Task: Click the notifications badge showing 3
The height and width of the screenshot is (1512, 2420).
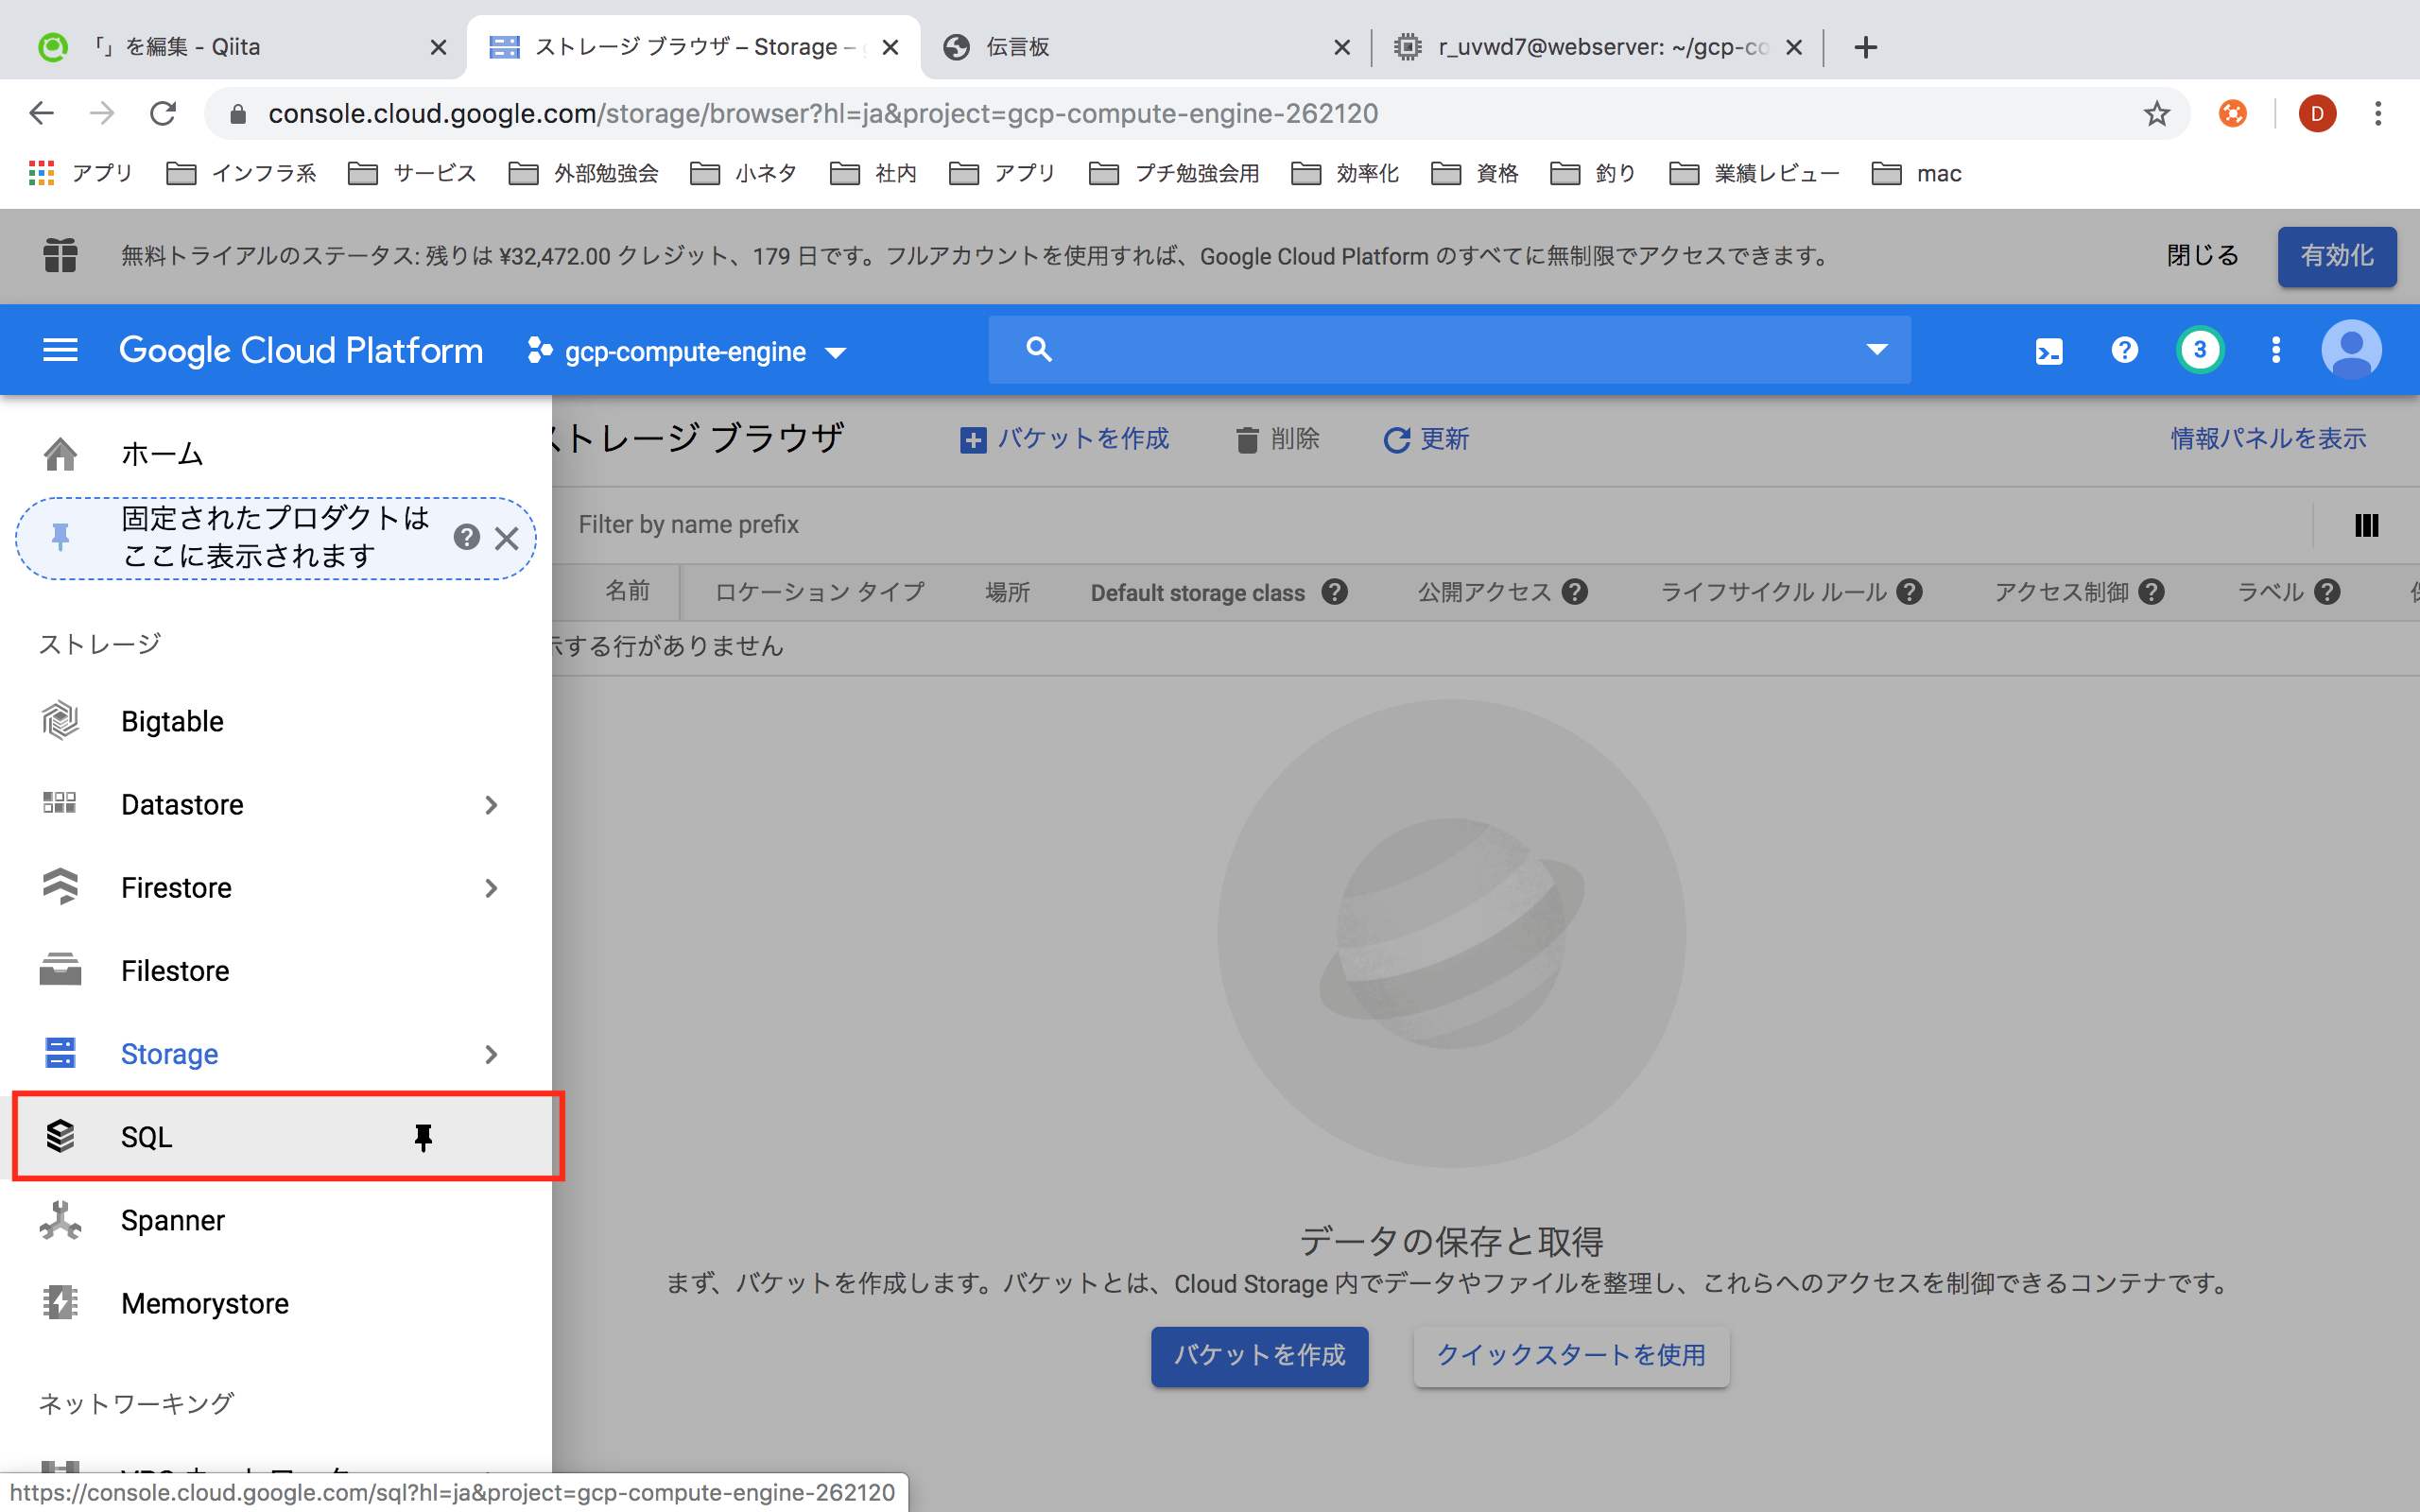Action: pyautogui.click(x=2199, y=350)
